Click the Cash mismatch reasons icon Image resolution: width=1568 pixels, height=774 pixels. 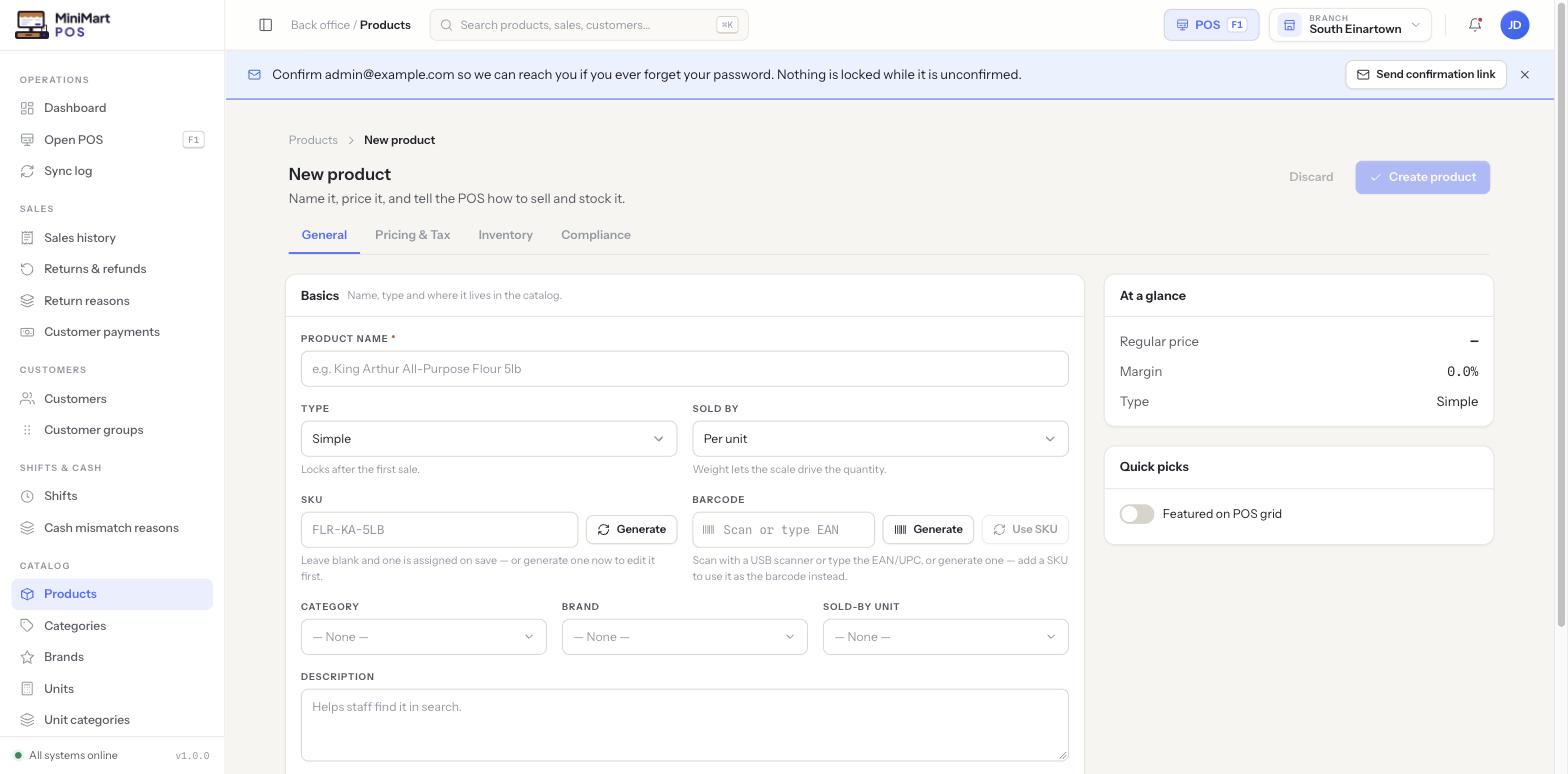[27, 528]
